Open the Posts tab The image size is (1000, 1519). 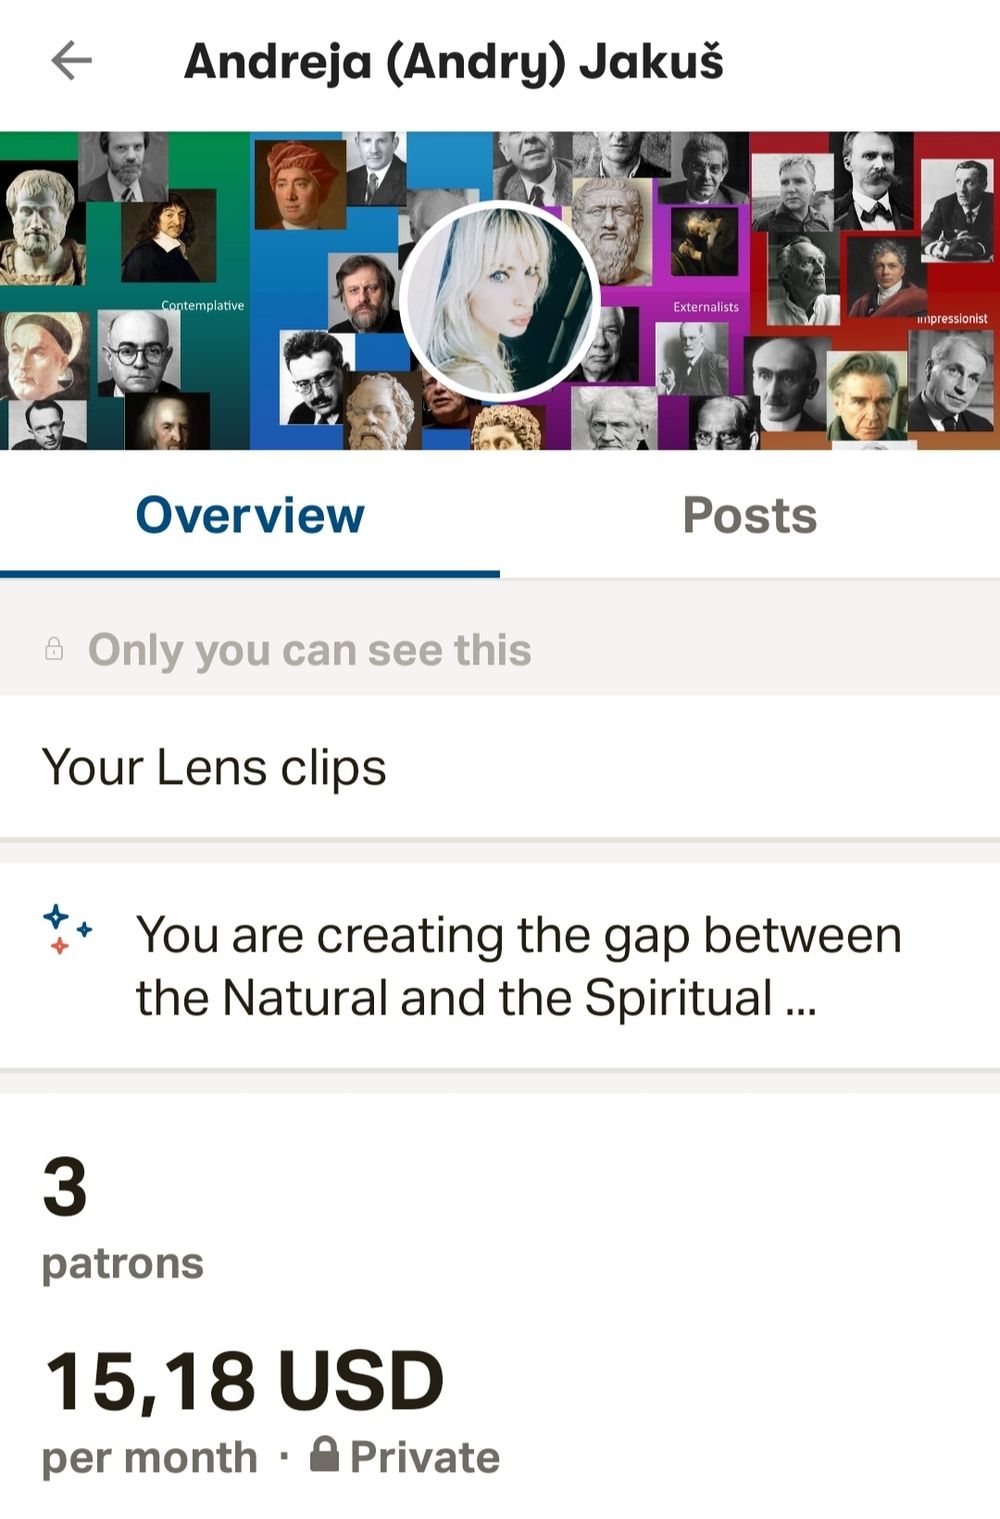click(749, 516)
